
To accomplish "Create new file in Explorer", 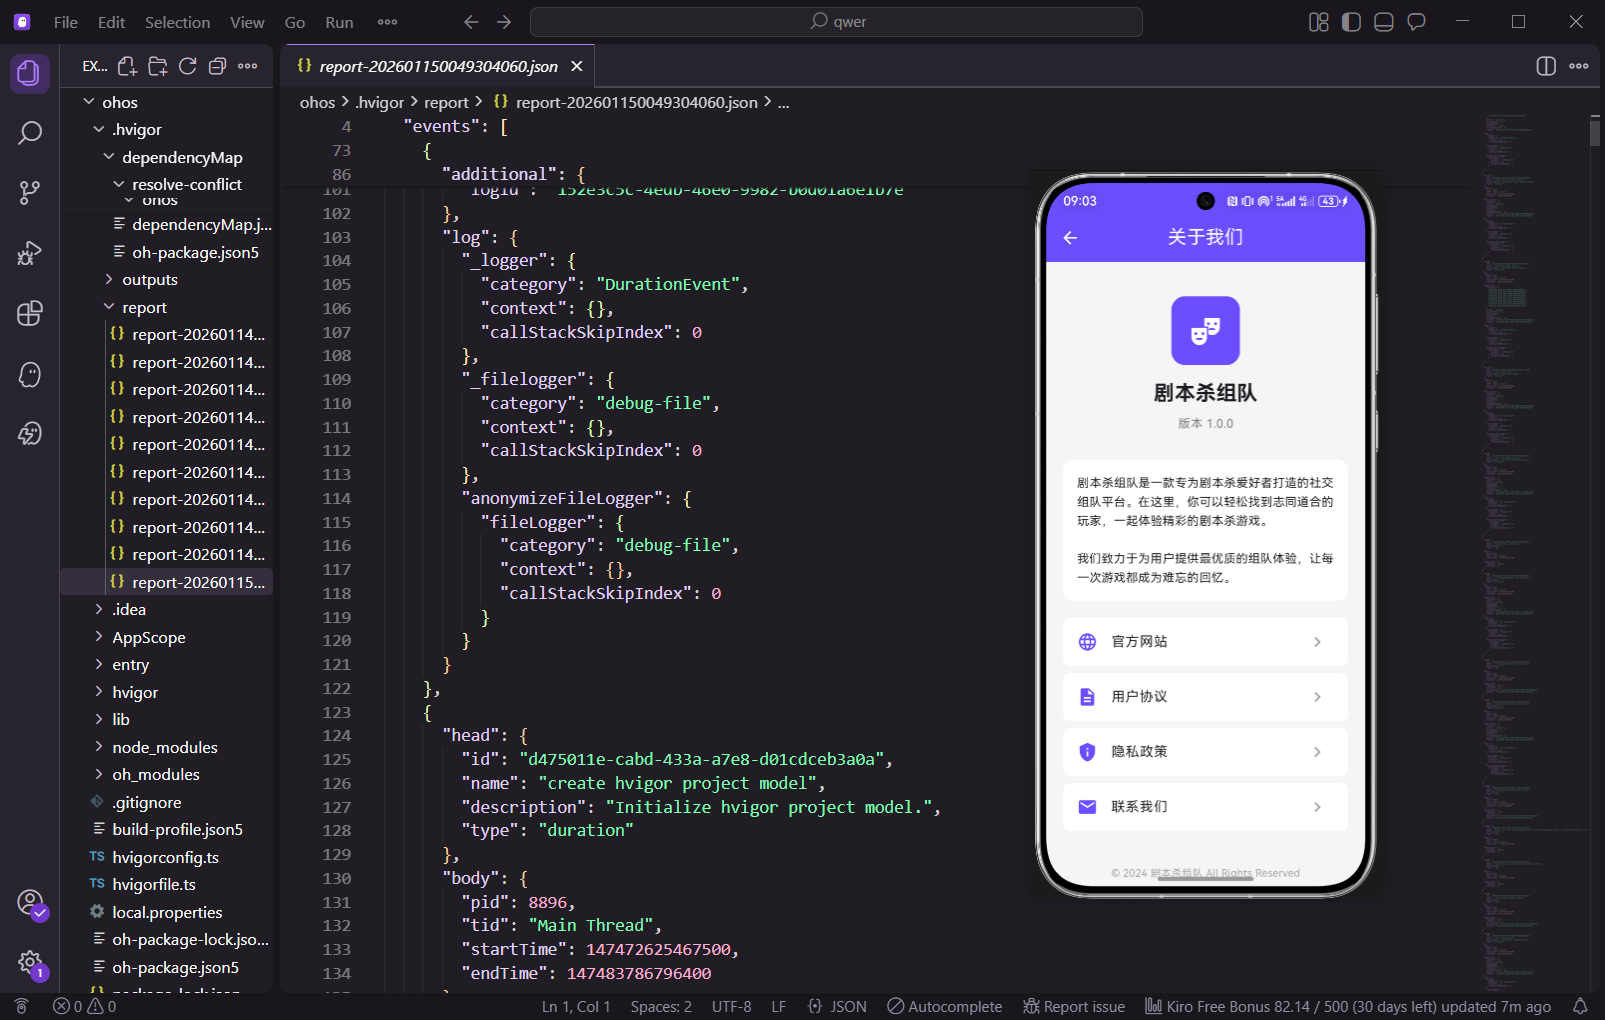I will coord(127,66).
